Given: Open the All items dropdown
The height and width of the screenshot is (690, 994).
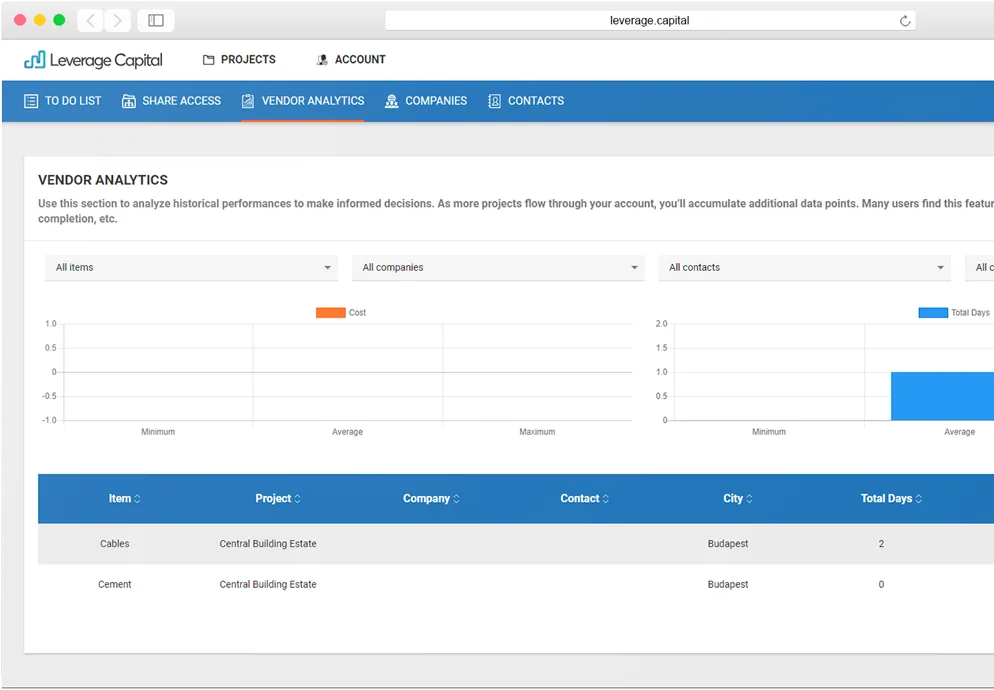Looking at the screenshot, I should point(191,268).
